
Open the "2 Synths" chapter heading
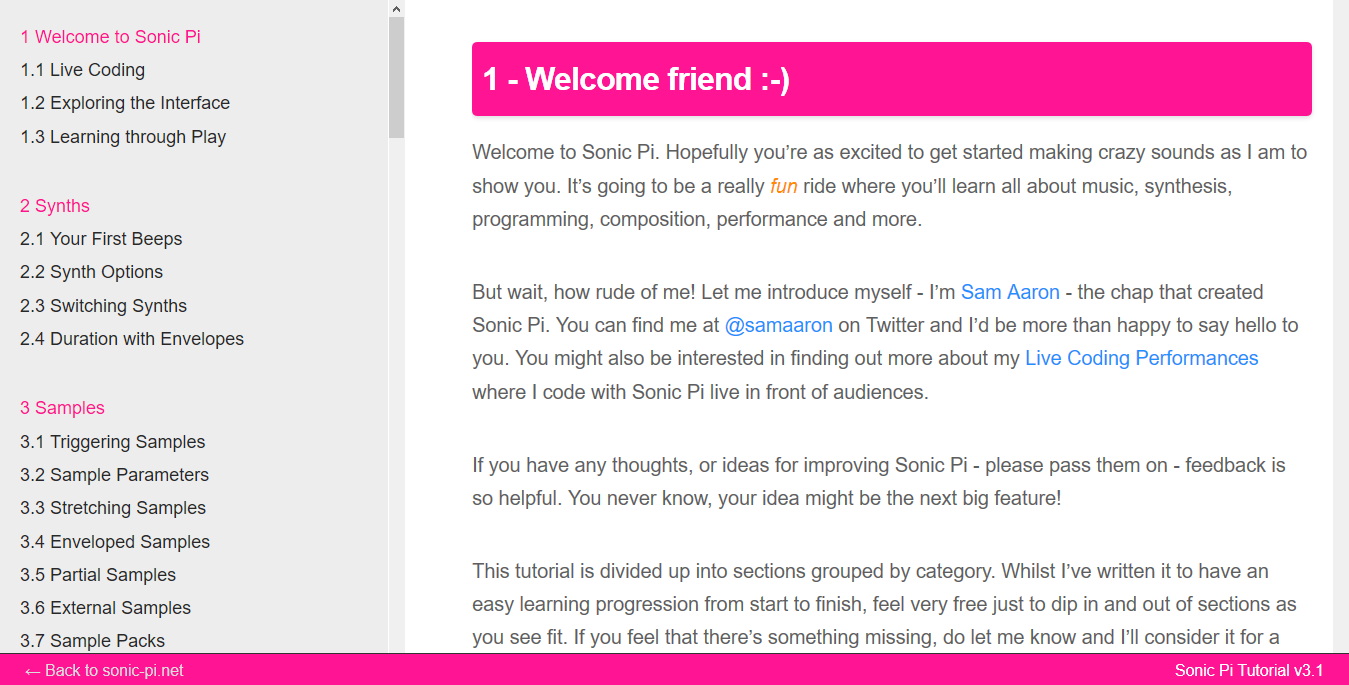tap(55, 205)
